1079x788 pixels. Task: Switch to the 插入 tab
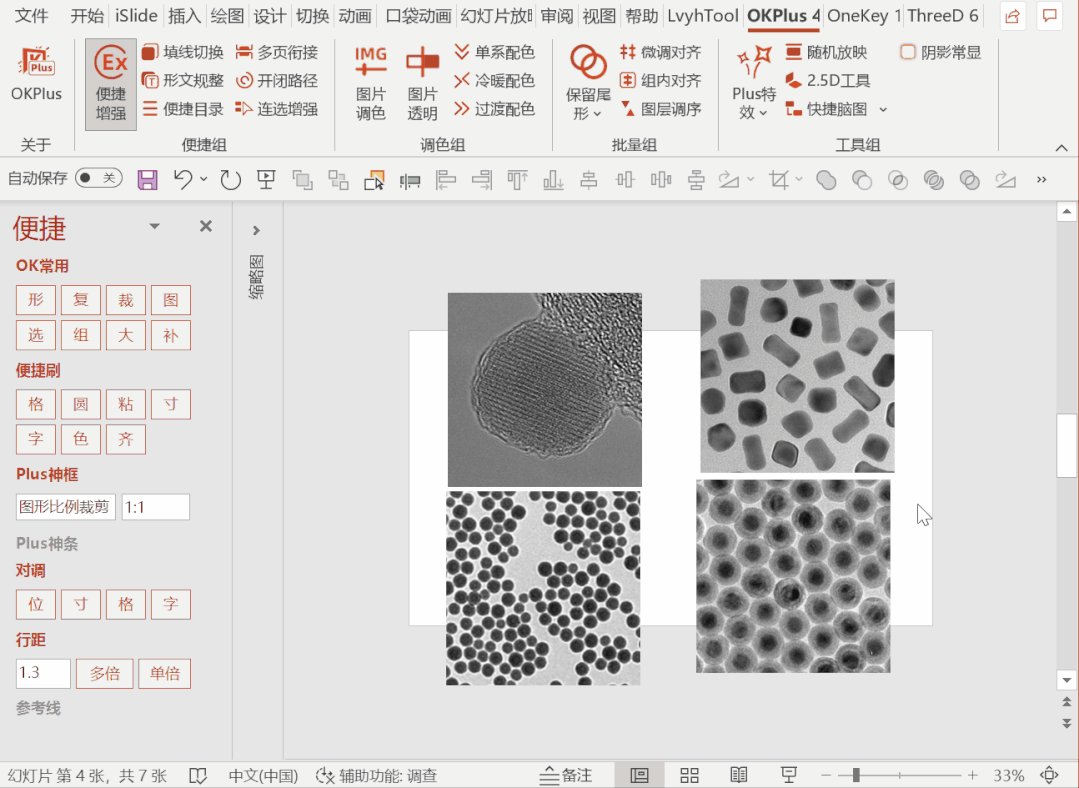[184, 16]
